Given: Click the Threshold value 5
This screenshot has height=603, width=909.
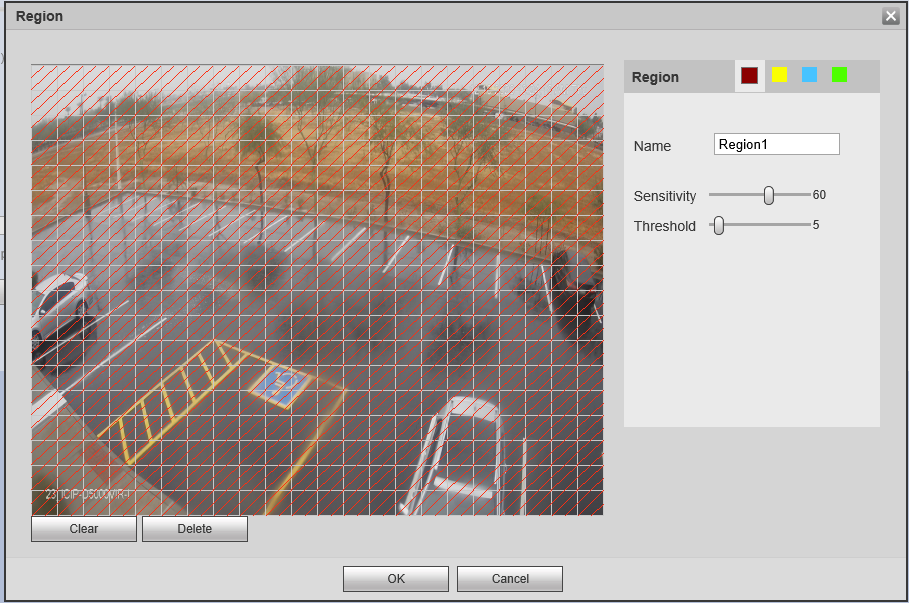Looking at the screenshot, I should pos(816,225).
